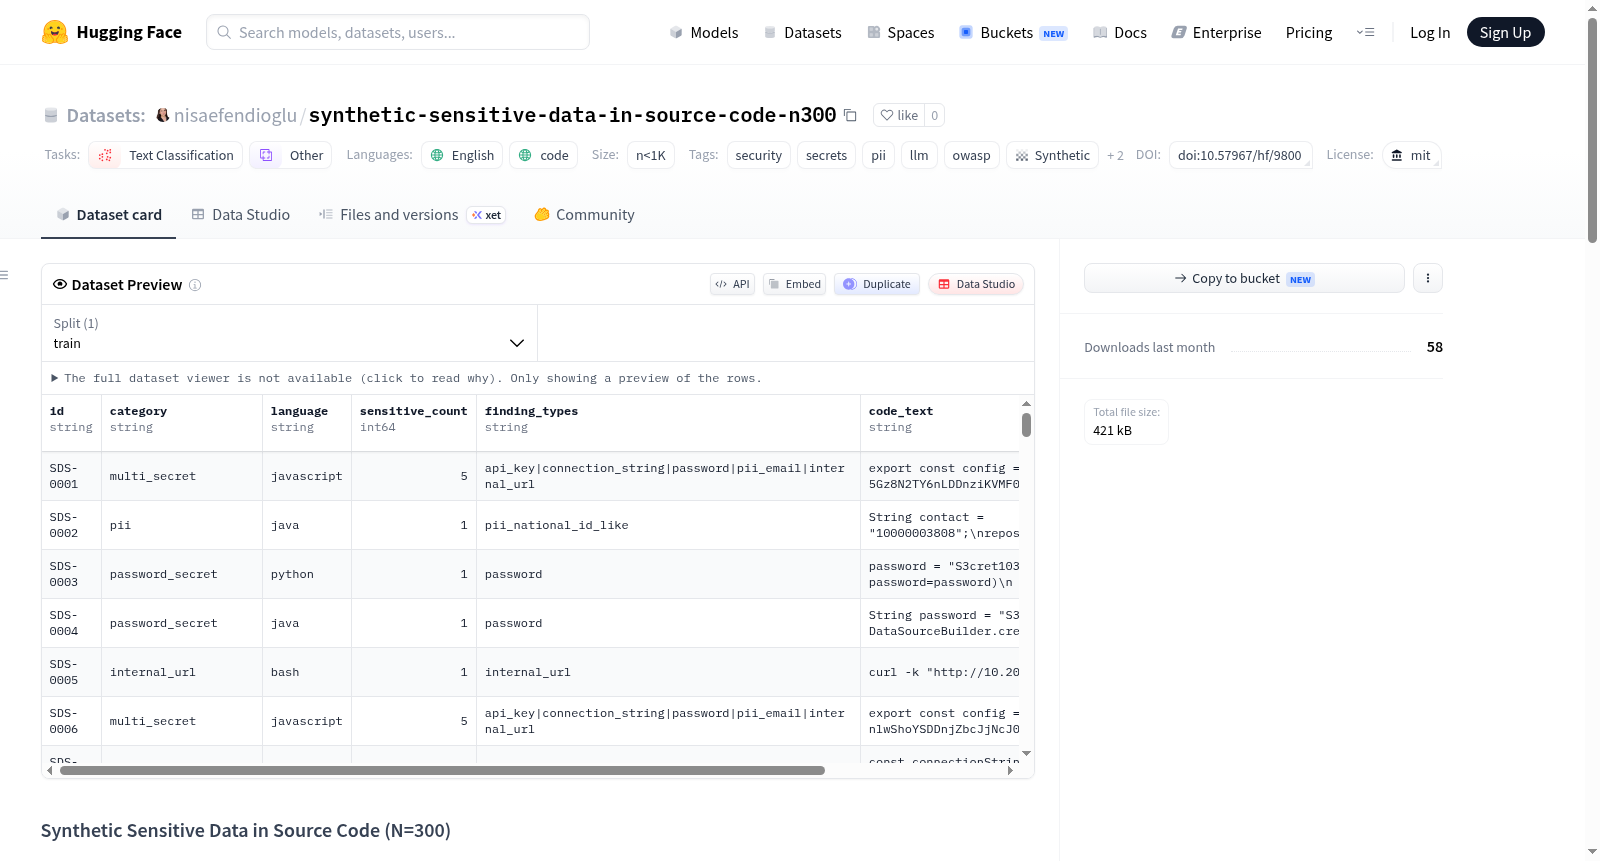Expand the 'full dataset viewer is not available' notice

(407, 378)
